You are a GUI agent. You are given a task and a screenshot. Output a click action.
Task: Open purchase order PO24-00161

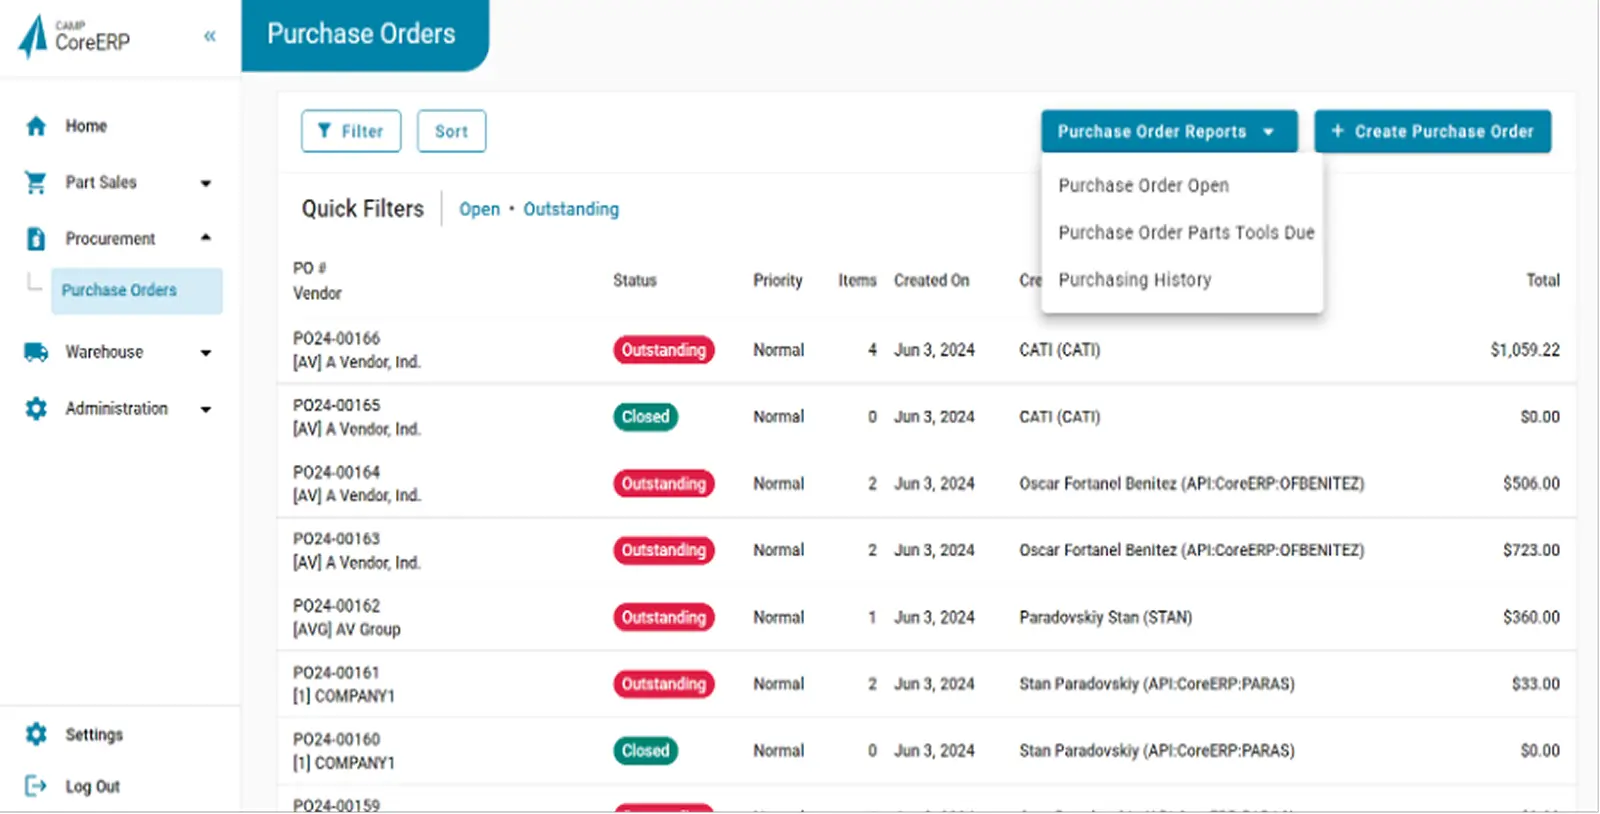tap(337, 673)
